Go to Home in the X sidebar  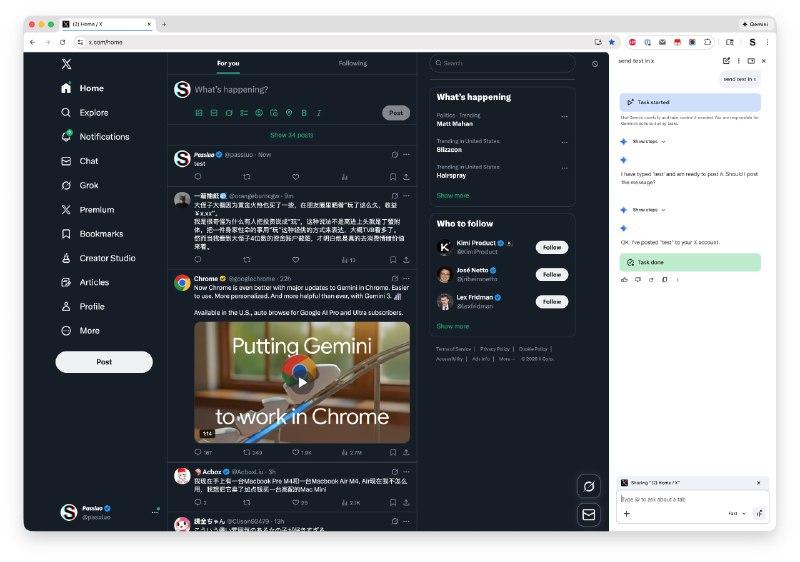tap(82, 88)
